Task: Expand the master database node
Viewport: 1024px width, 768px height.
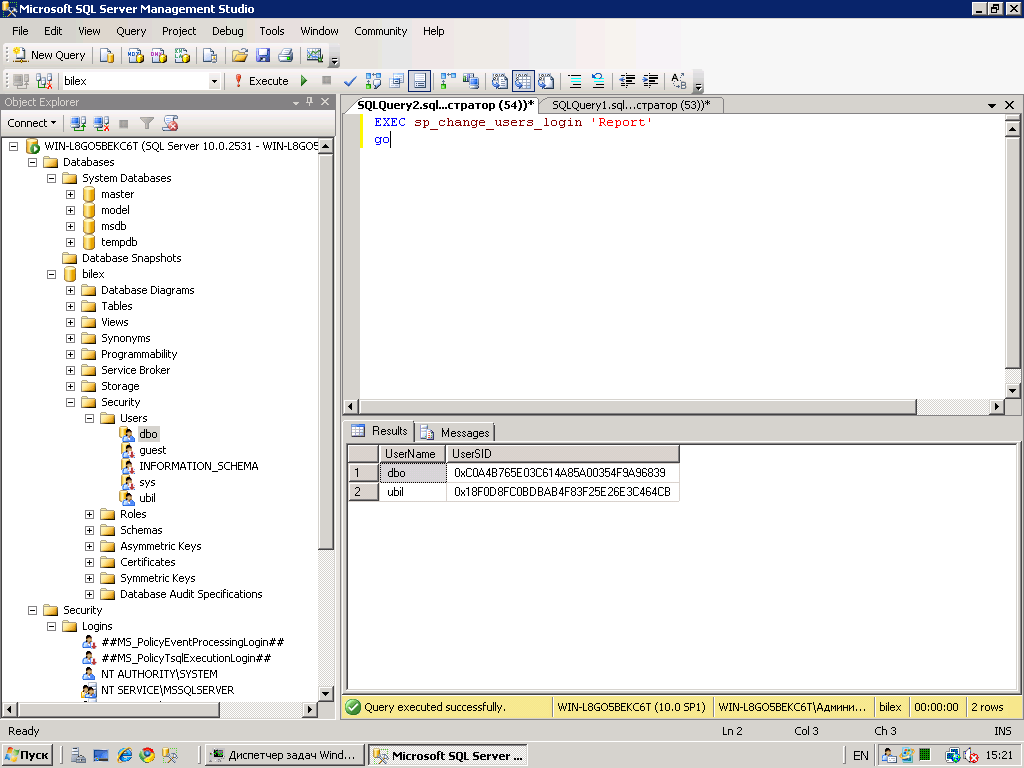Action: [71, 194]
